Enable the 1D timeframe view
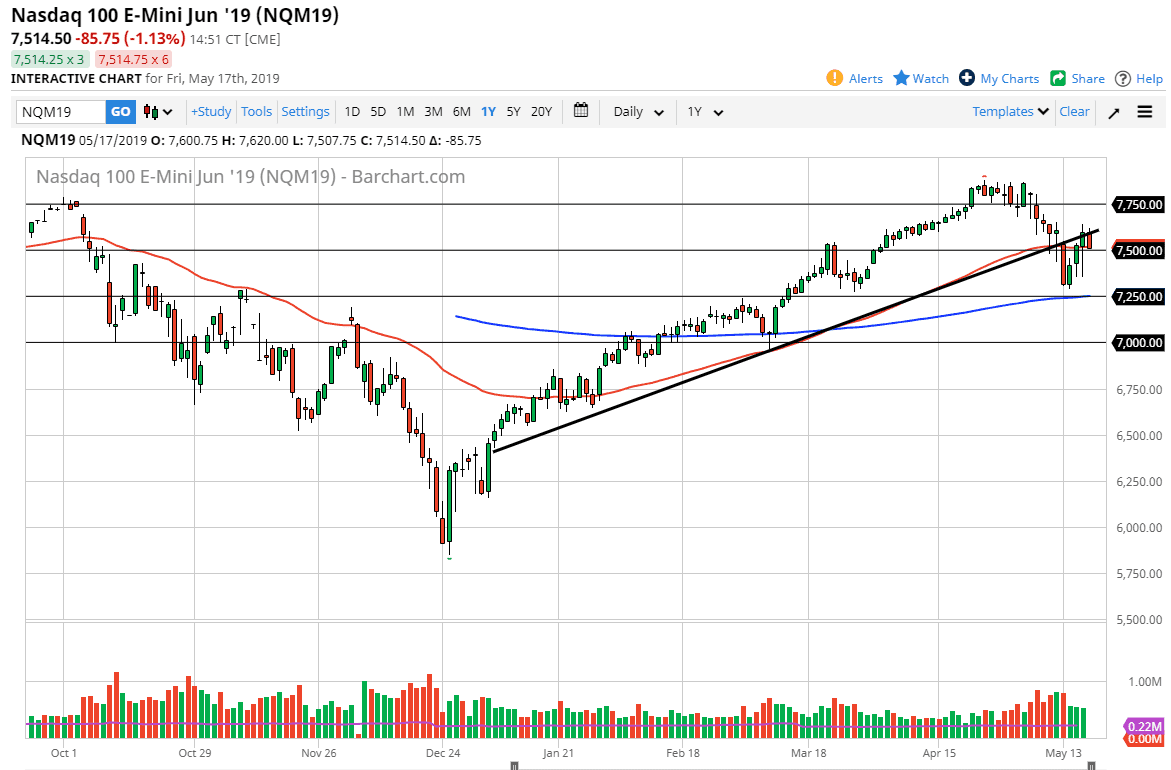 point(352,112)
